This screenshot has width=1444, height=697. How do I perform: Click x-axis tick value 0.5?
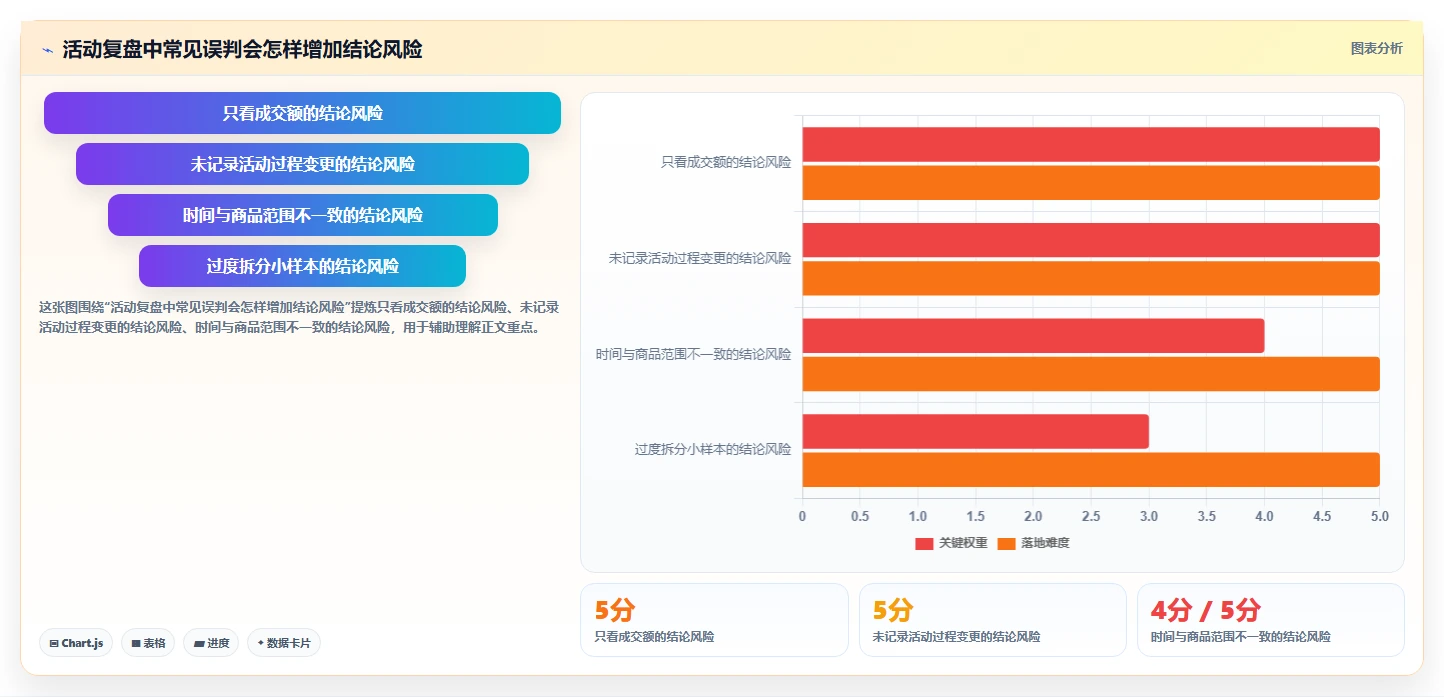point(860,516)
